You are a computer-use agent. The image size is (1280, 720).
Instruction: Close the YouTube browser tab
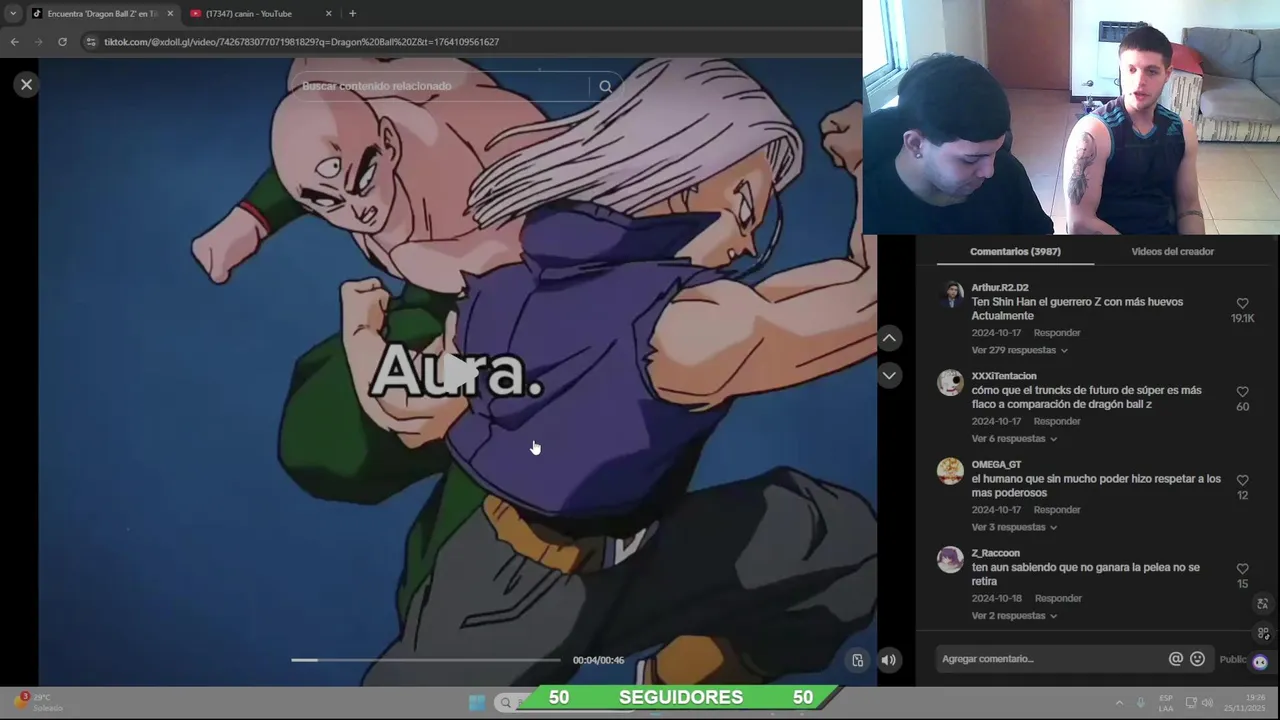329,14
